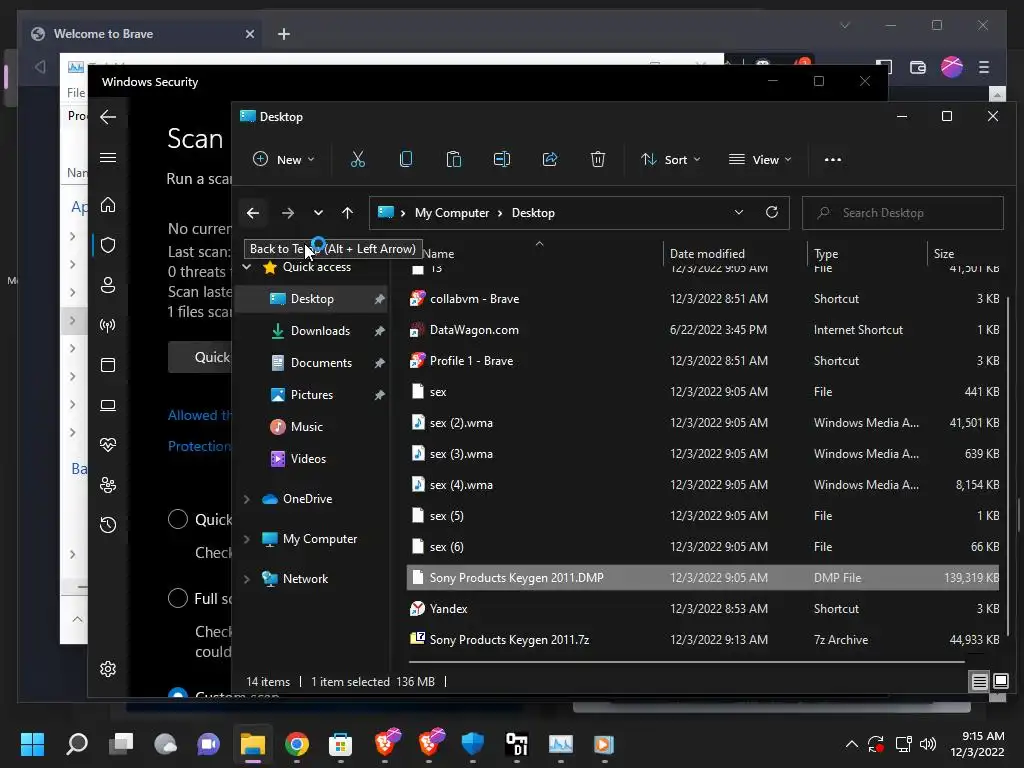Image resolution: width=1024 pixels, height=768 pixels.
Task: Open recent locations chevron beside forward arrow
Action: (x=318, y=213)
